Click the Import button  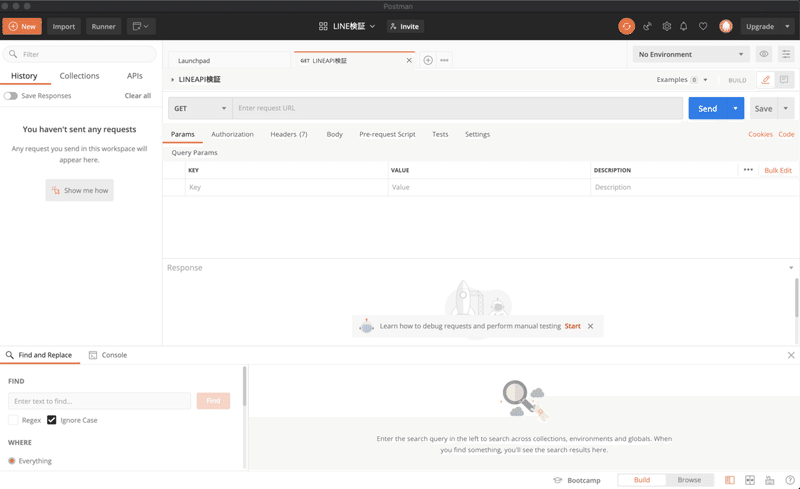[x=63, y=26]
